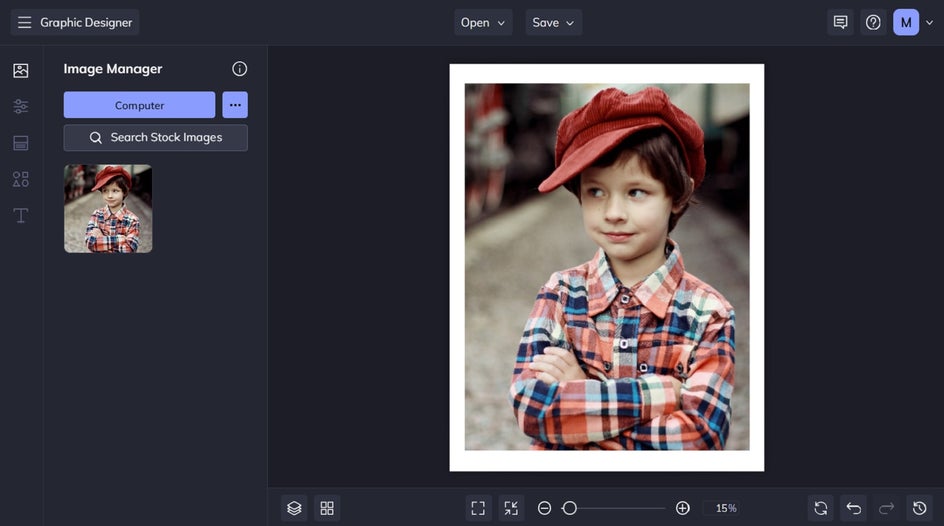The height and width of the screenshot is (526, 944).
Task: Open the Image Manager sidebar icon
Action: [x=21, y=70]
